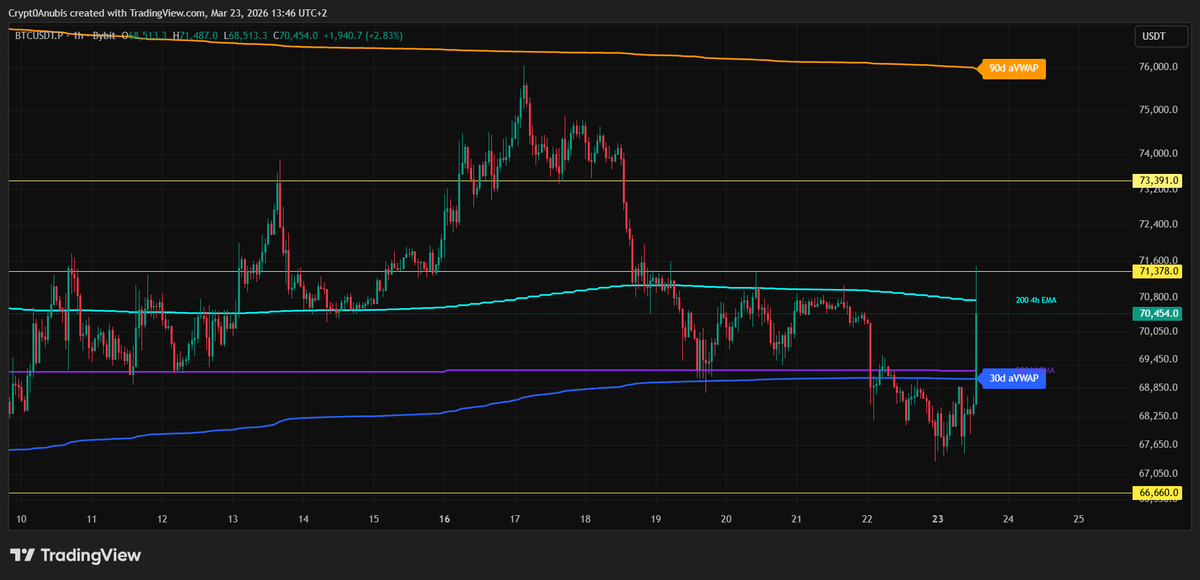Viewport: 1200px width, 580px height.
Task: Click the high value H71,487.0
Action: point(195,36)
